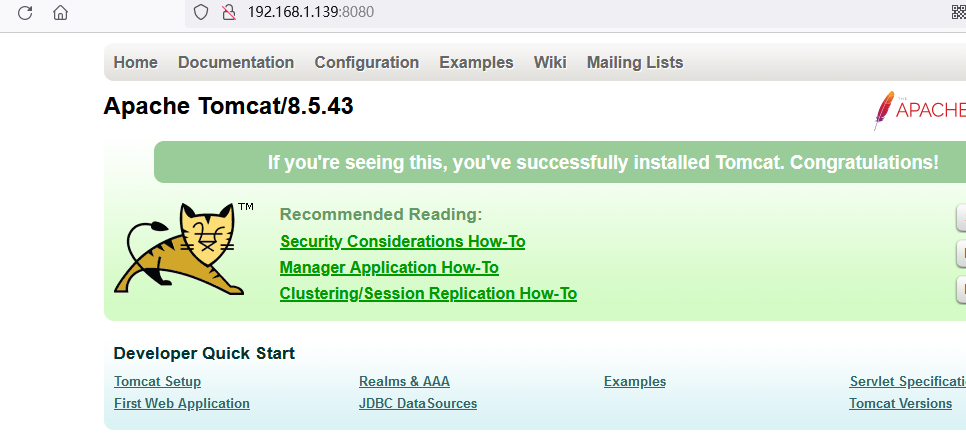Open Manager Application How-To link
Viewport: 966px width, 434px height.
(x=389, y=268)
